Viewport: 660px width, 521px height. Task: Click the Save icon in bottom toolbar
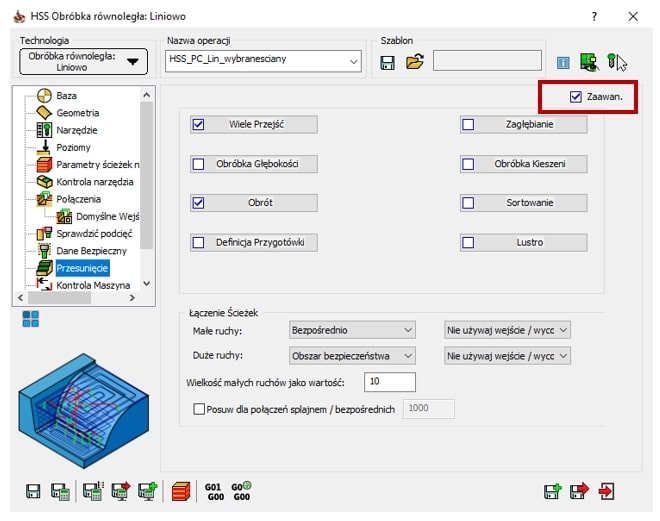click(x=33, y=492)
